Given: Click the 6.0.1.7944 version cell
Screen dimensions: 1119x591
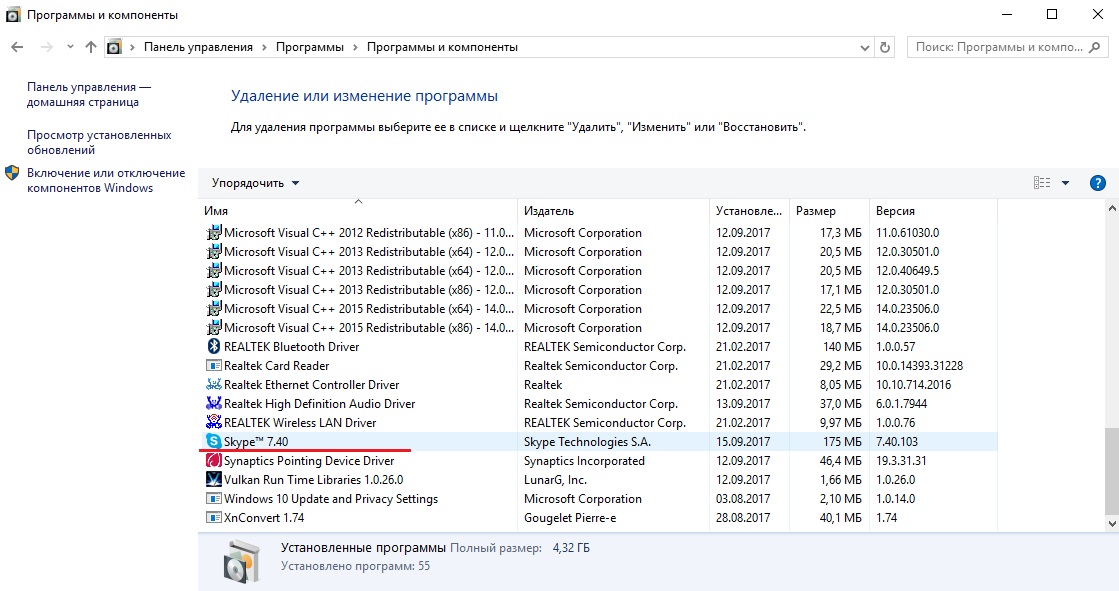Looking at the screenshot, I should click(901, 403).
